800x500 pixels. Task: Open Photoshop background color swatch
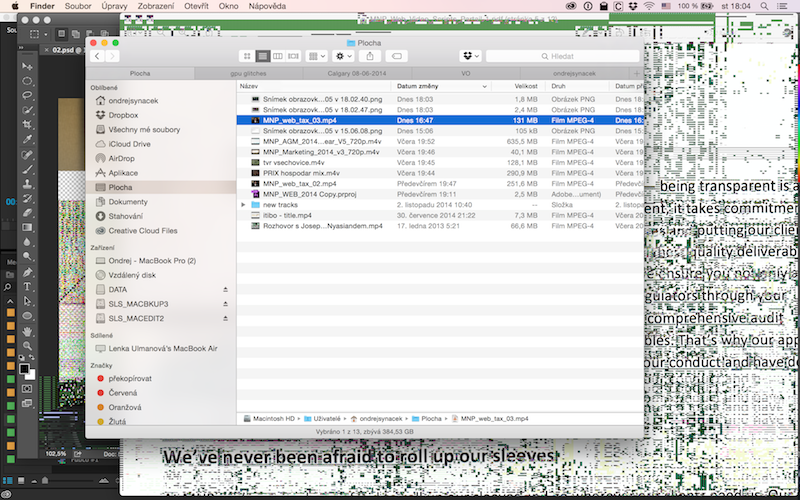pos(31,376)
